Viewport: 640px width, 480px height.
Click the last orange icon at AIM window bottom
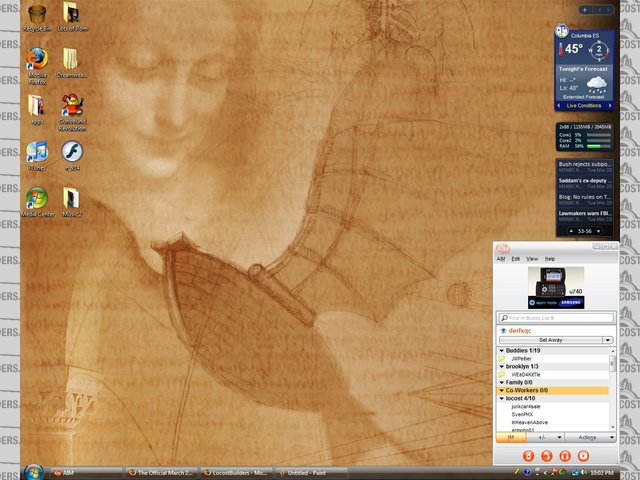tap(584, 455)
